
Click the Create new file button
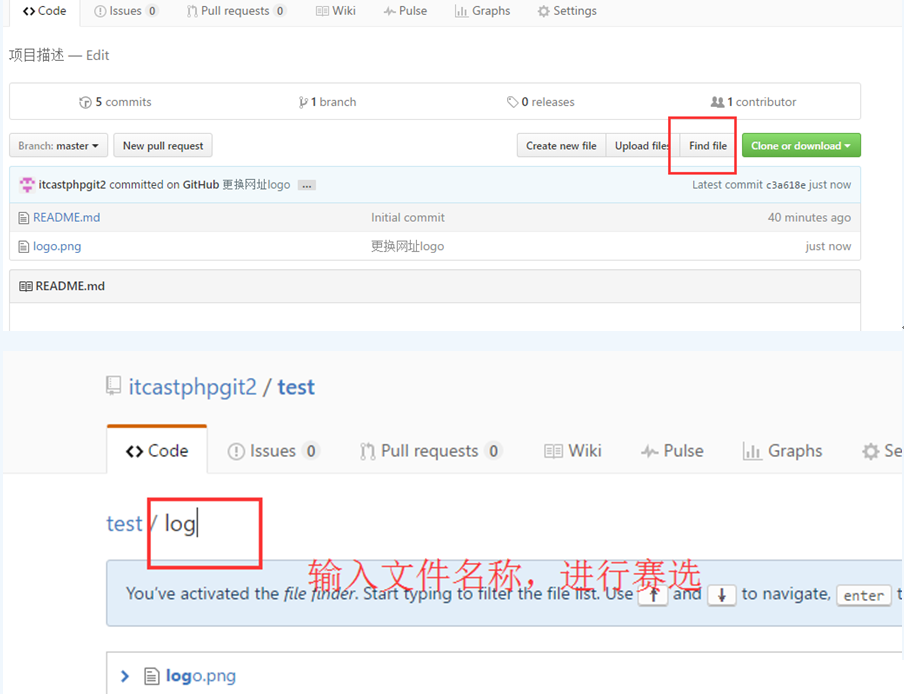(x=561, y=146)
